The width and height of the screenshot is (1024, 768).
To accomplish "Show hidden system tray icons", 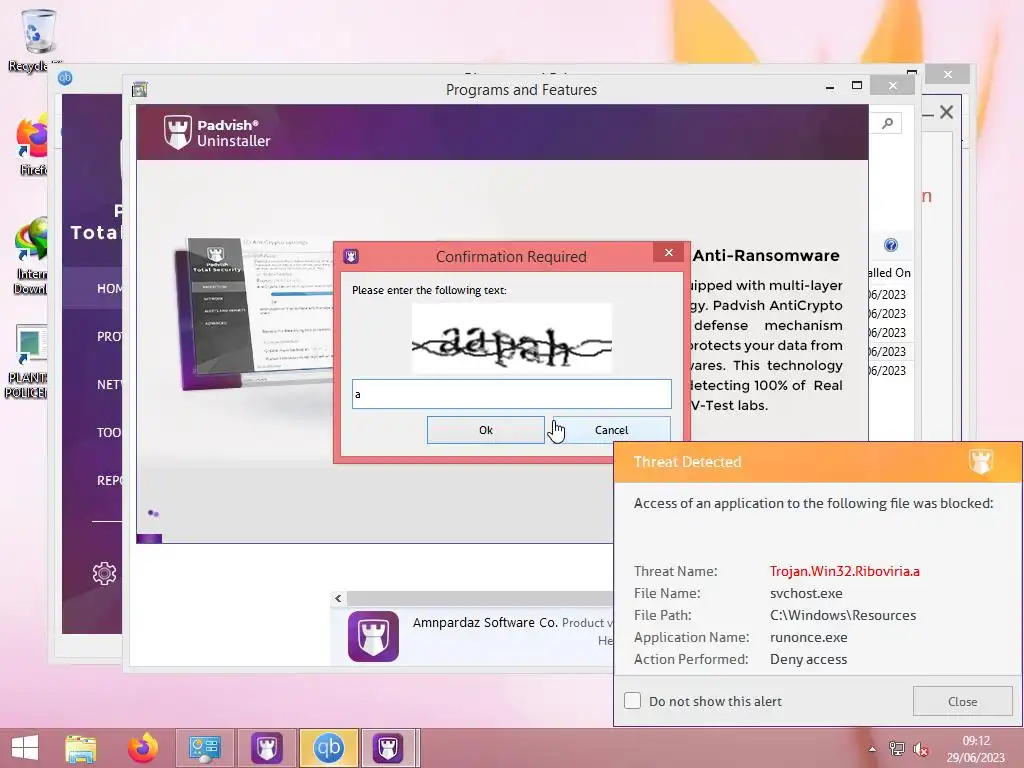I will [x=872, y=749].
